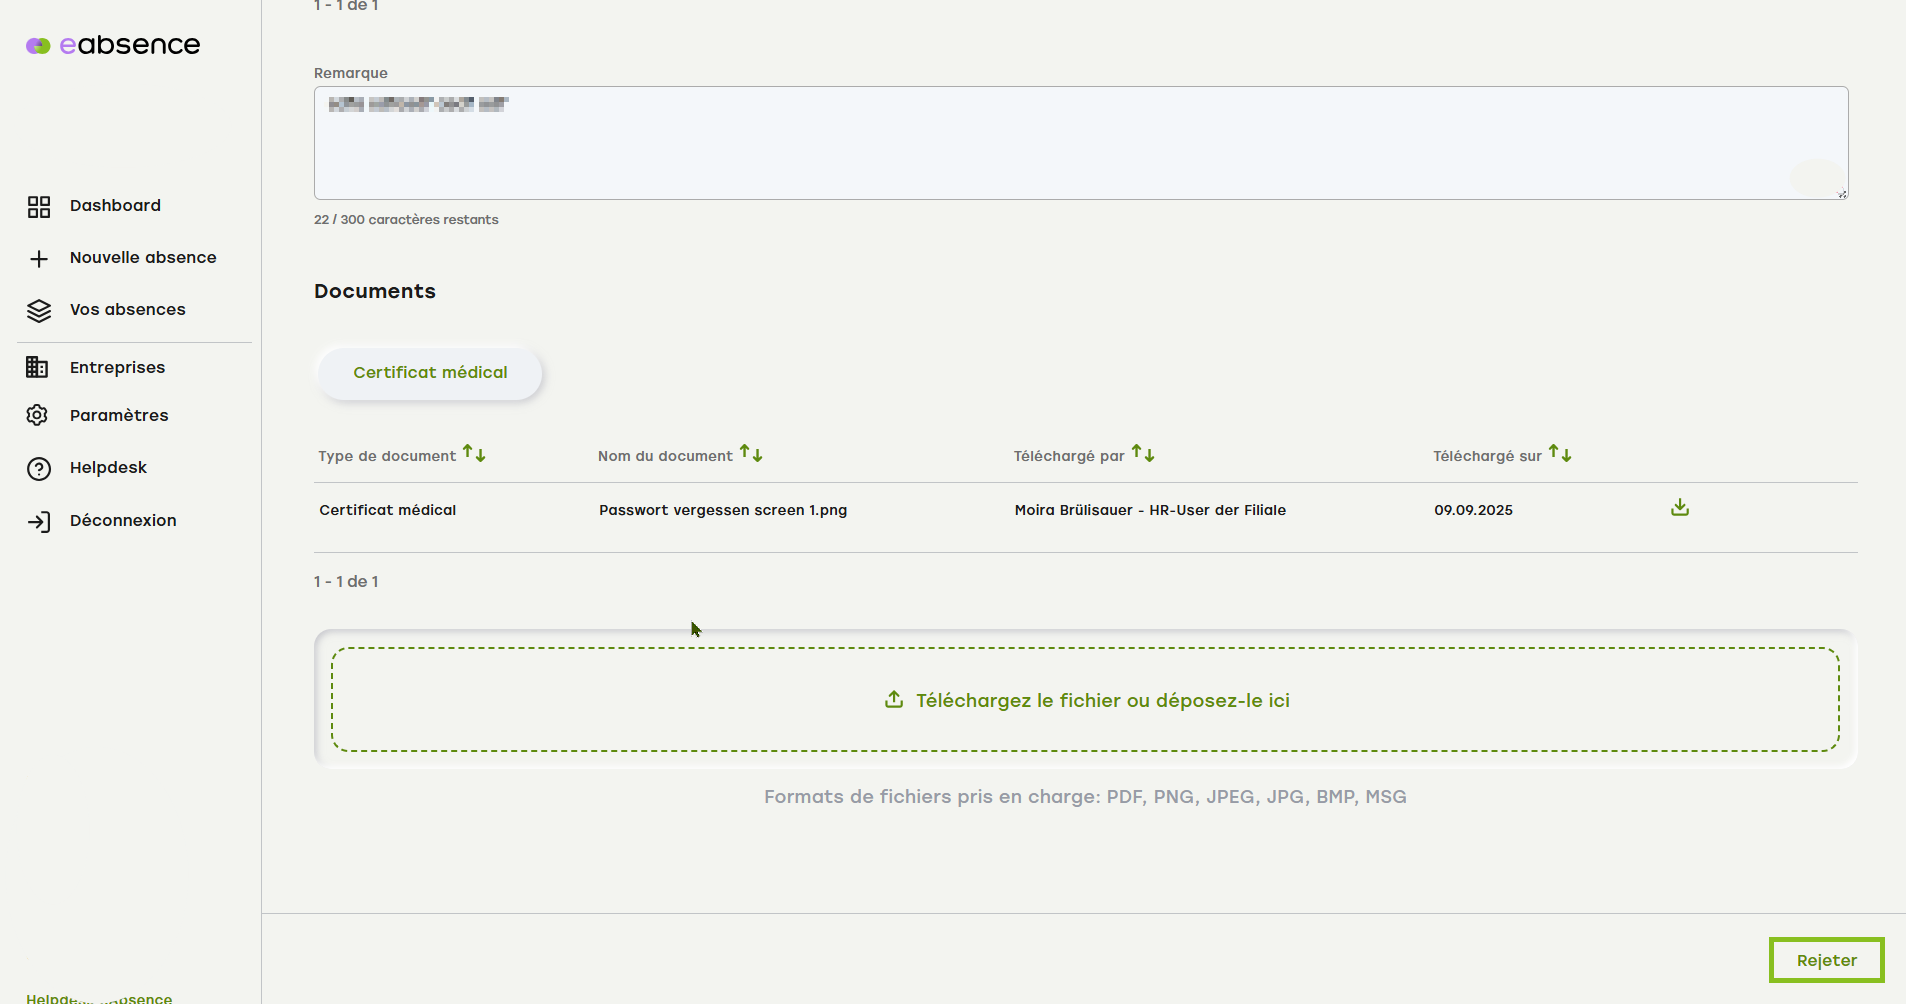Sort by Téléchargé sur column
Screen dimensions: 1906x1004
(1560, 455)
